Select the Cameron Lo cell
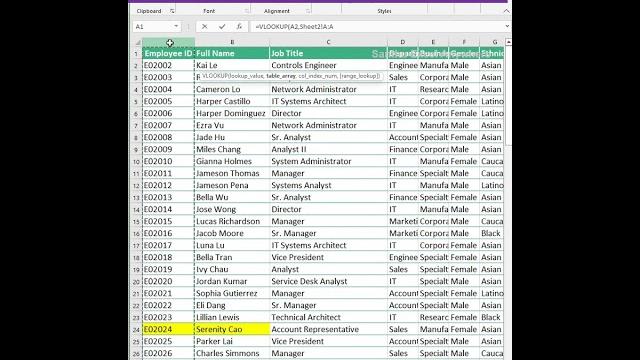 point(232,89)
